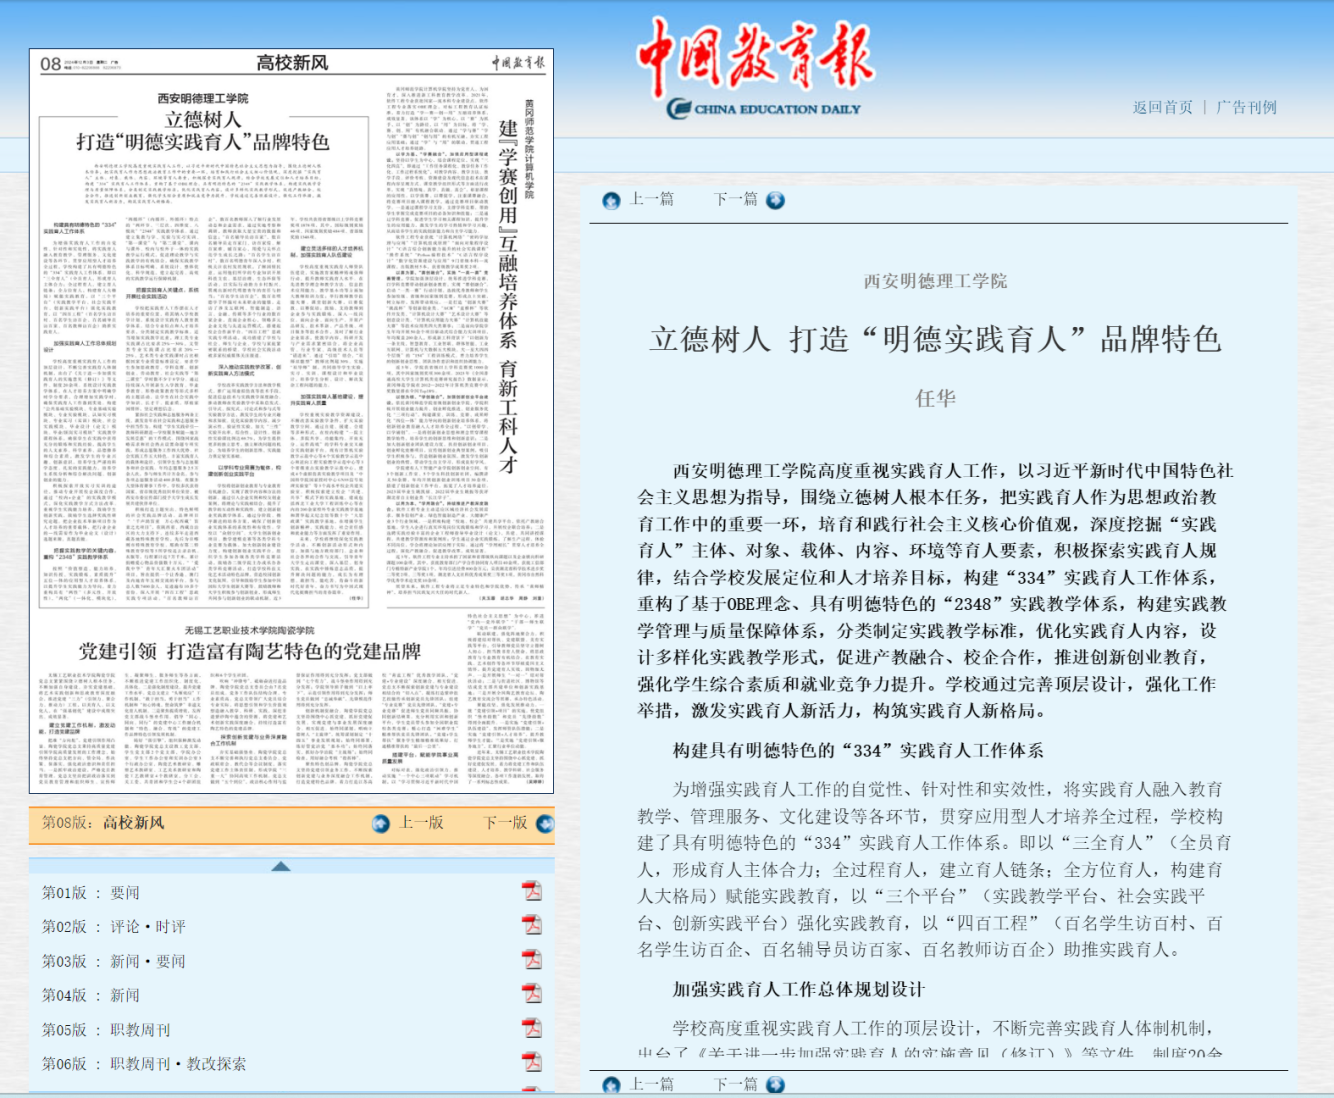Open the PDF icon for 第01版 要闻

[534, 890]
